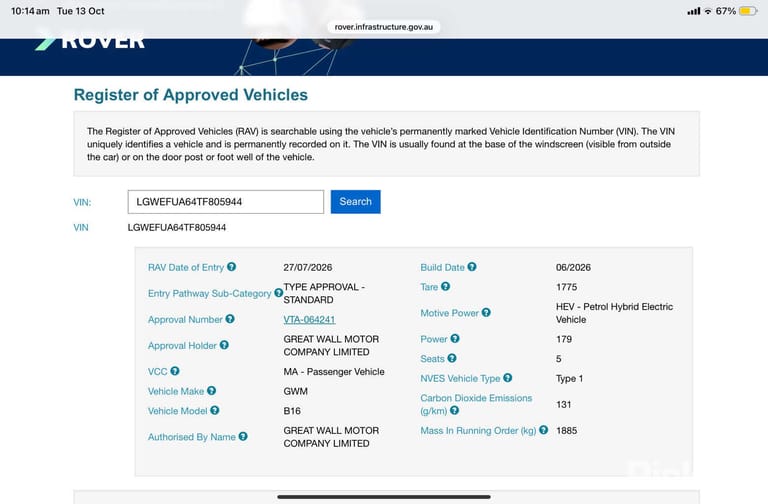This screenshot has height=504, width=768.
Task: Open help icon beside Approval Holder
Action: (224, 345)
